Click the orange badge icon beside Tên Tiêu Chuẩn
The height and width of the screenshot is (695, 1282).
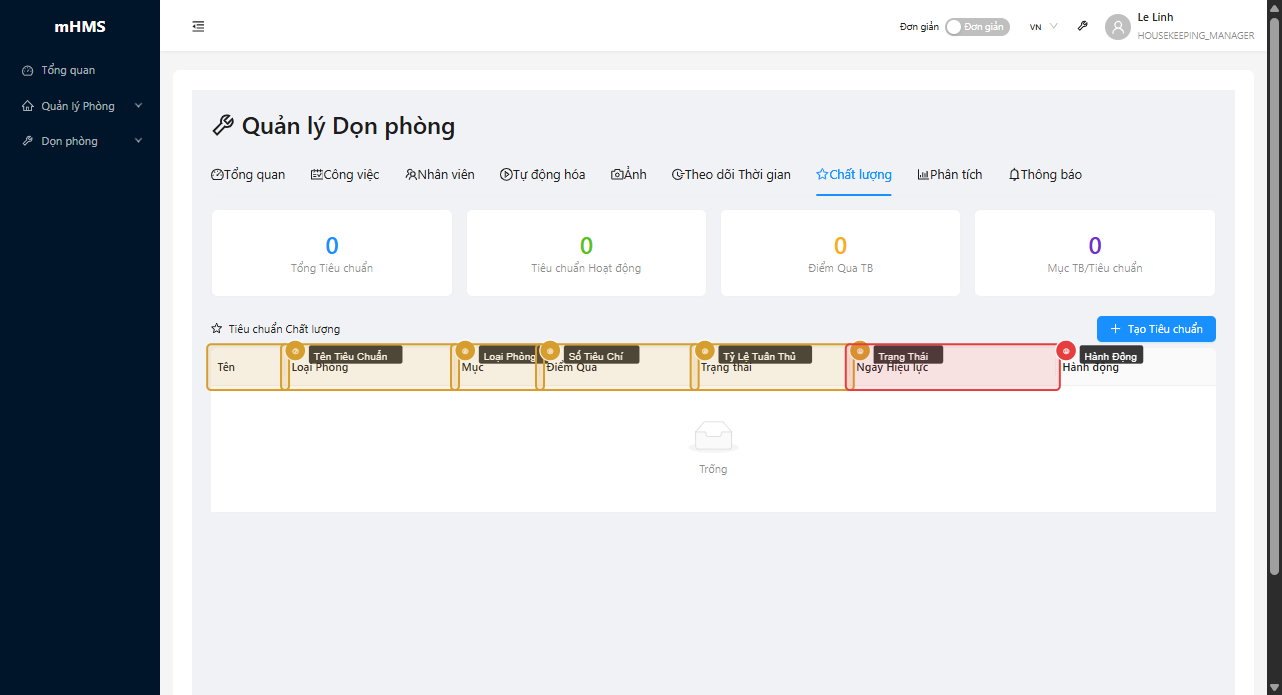click(x=295, y=351)
